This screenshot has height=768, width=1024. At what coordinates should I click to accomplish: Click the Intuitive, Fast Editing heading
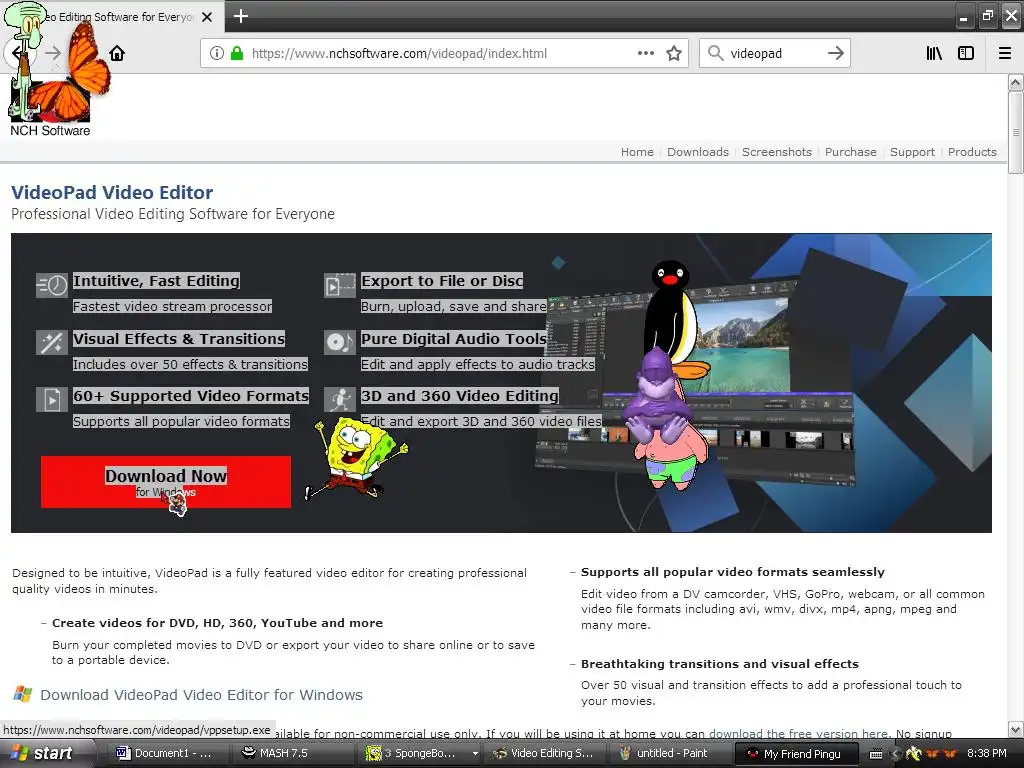pyautogui.click(x=156, y=281)
